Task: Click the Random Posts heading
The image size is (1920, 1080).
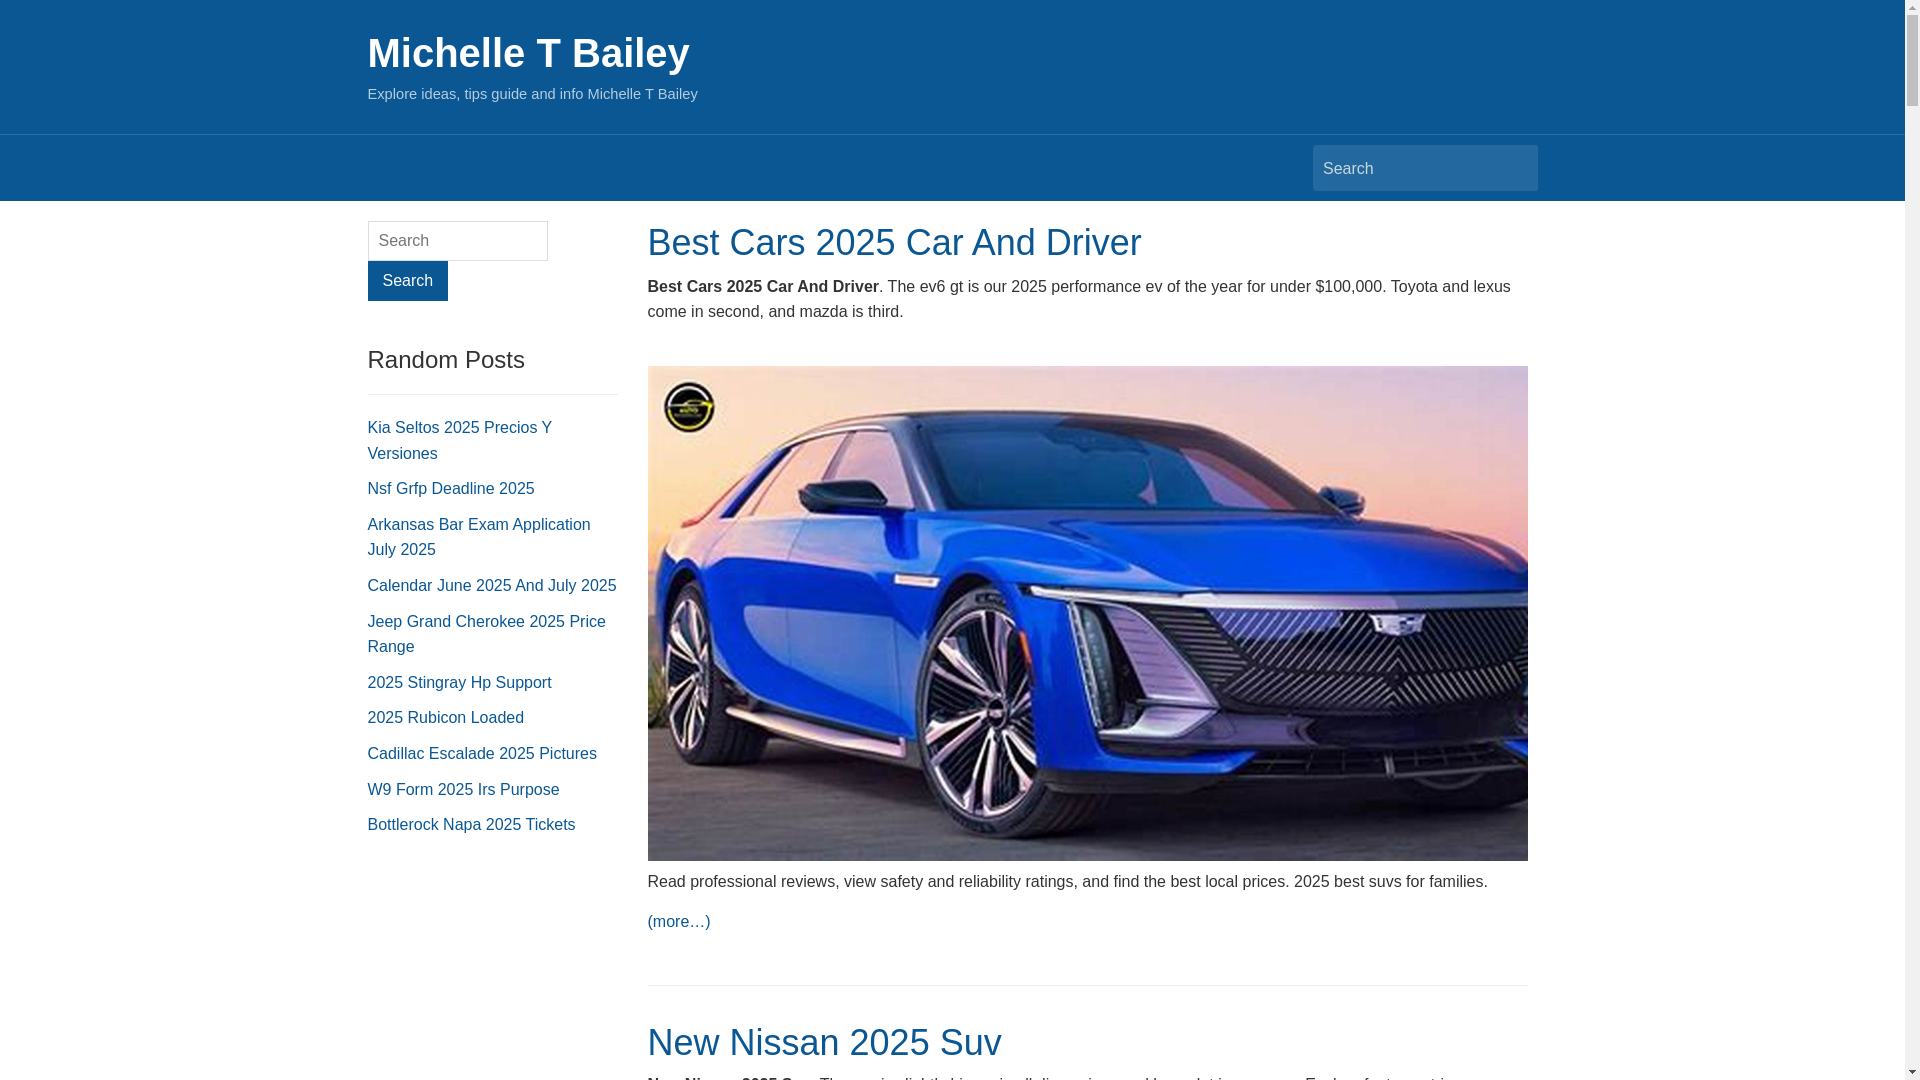Action: 446,360
